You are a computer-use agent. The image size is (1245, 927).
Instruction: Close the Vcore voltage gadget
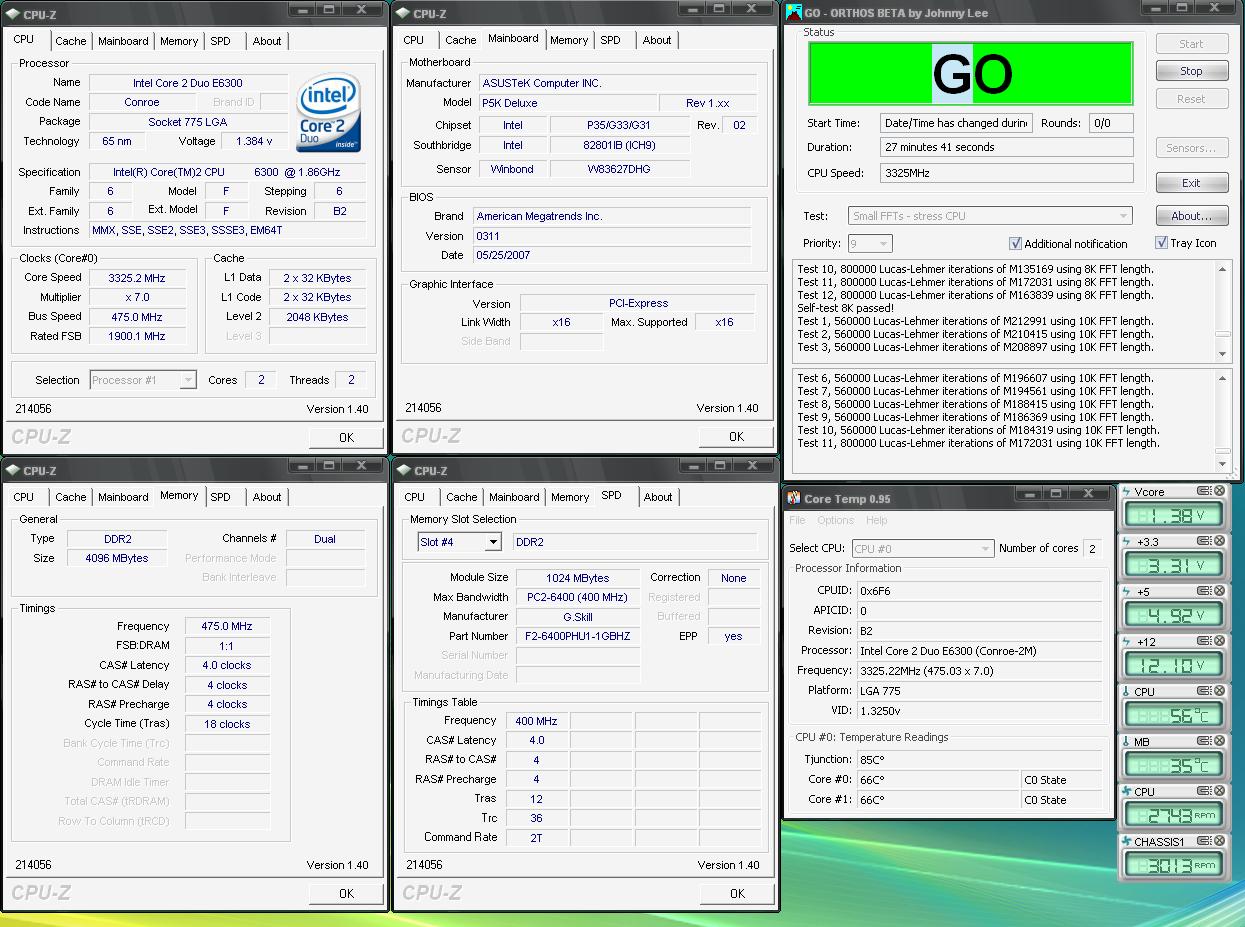(1219, 491)
